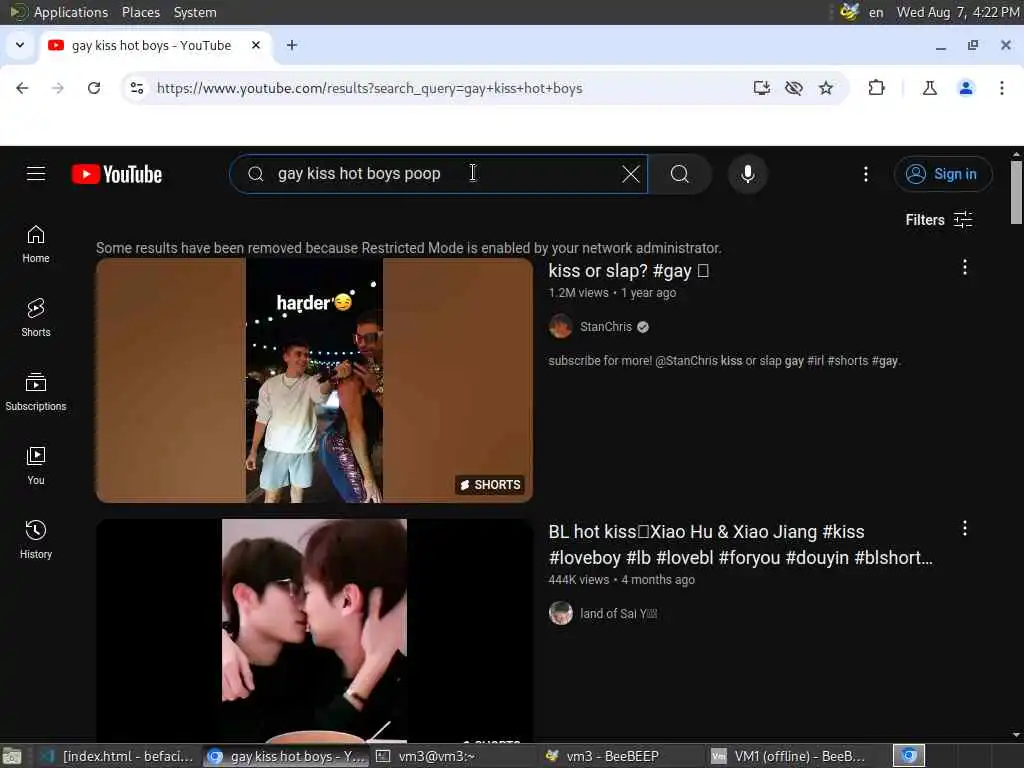Switch to index.html taskbar window
Screen dimensions: 1024x768
point(117,756)
